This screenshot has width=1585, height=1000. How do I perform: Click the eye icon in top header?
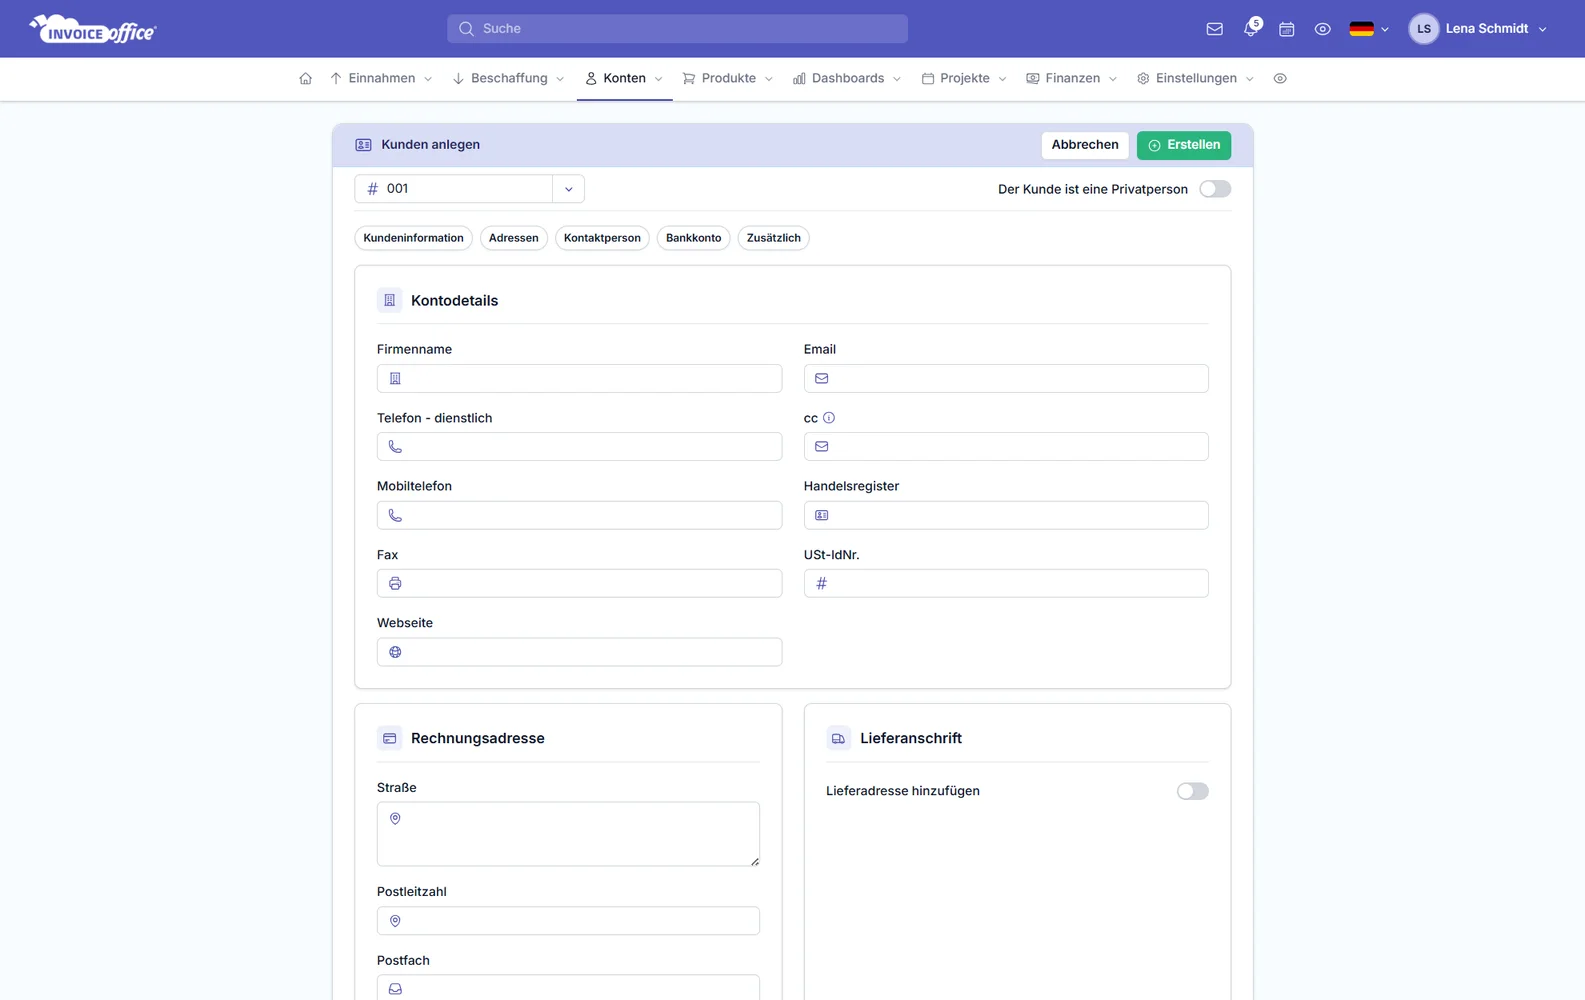click(x=1322, y=29)
